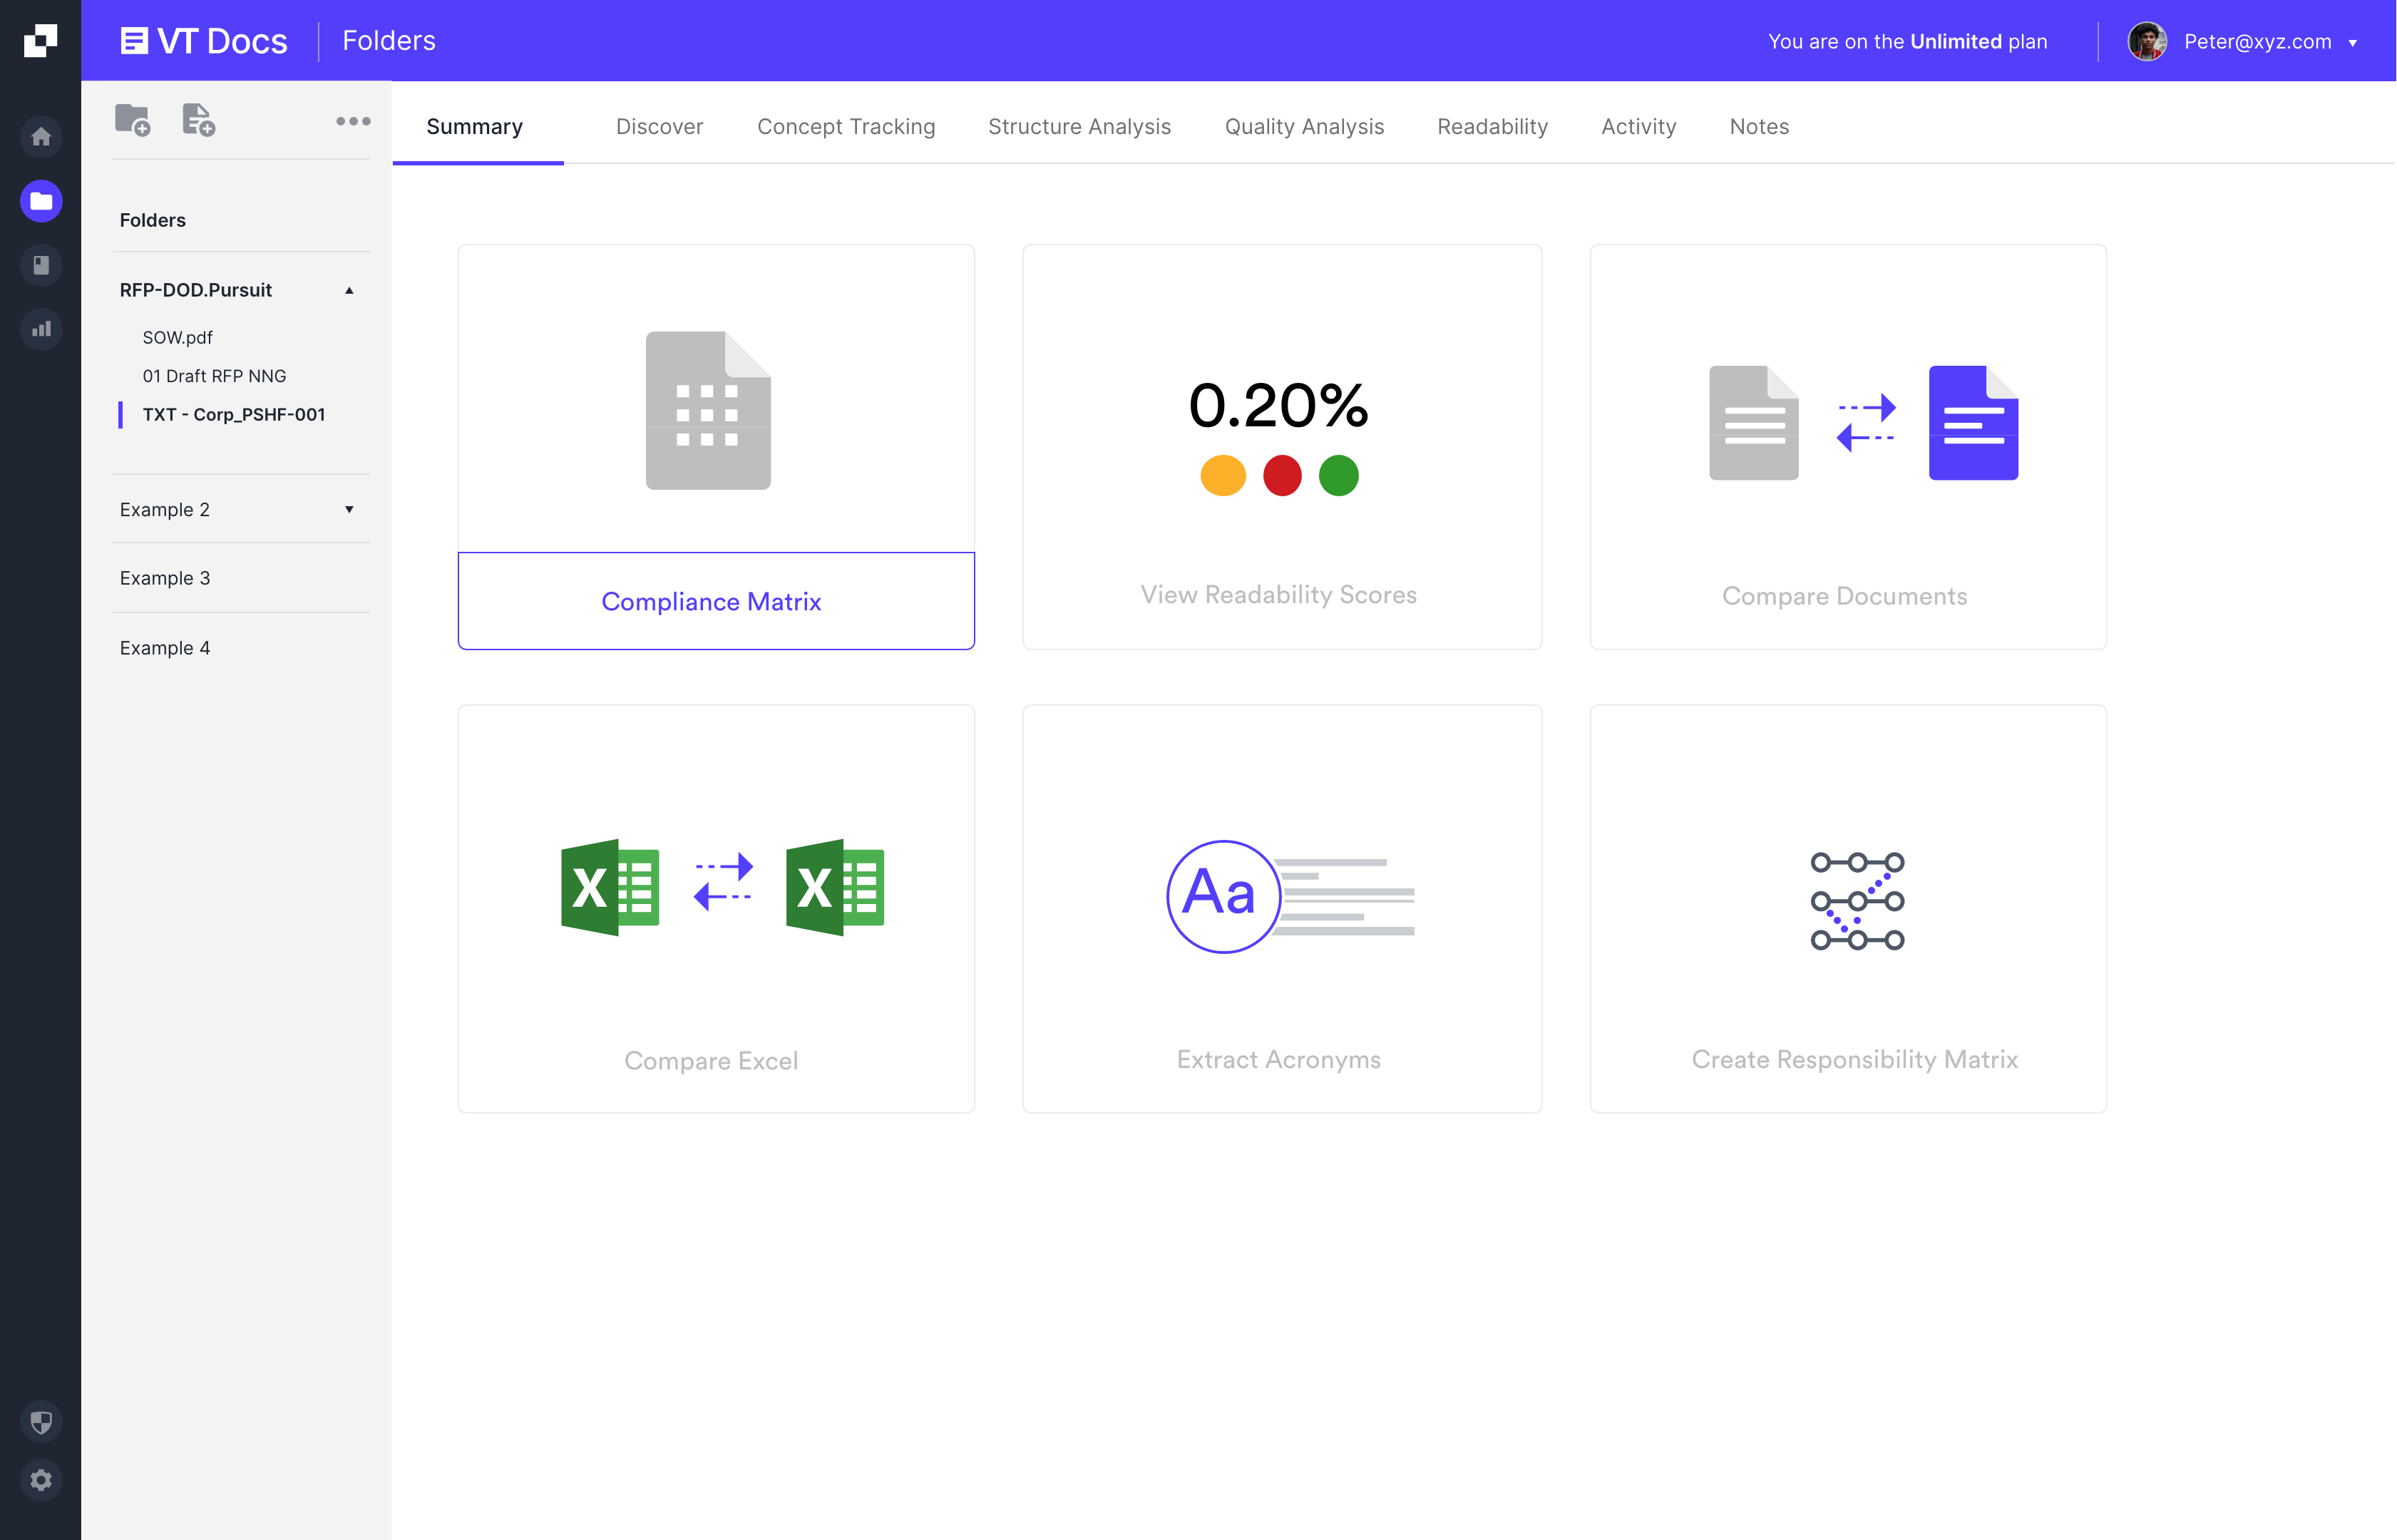2397x1540 pixels.
Task: Open the three-dot overflow menu in folders panel
Action: click(x=353, y=120)
